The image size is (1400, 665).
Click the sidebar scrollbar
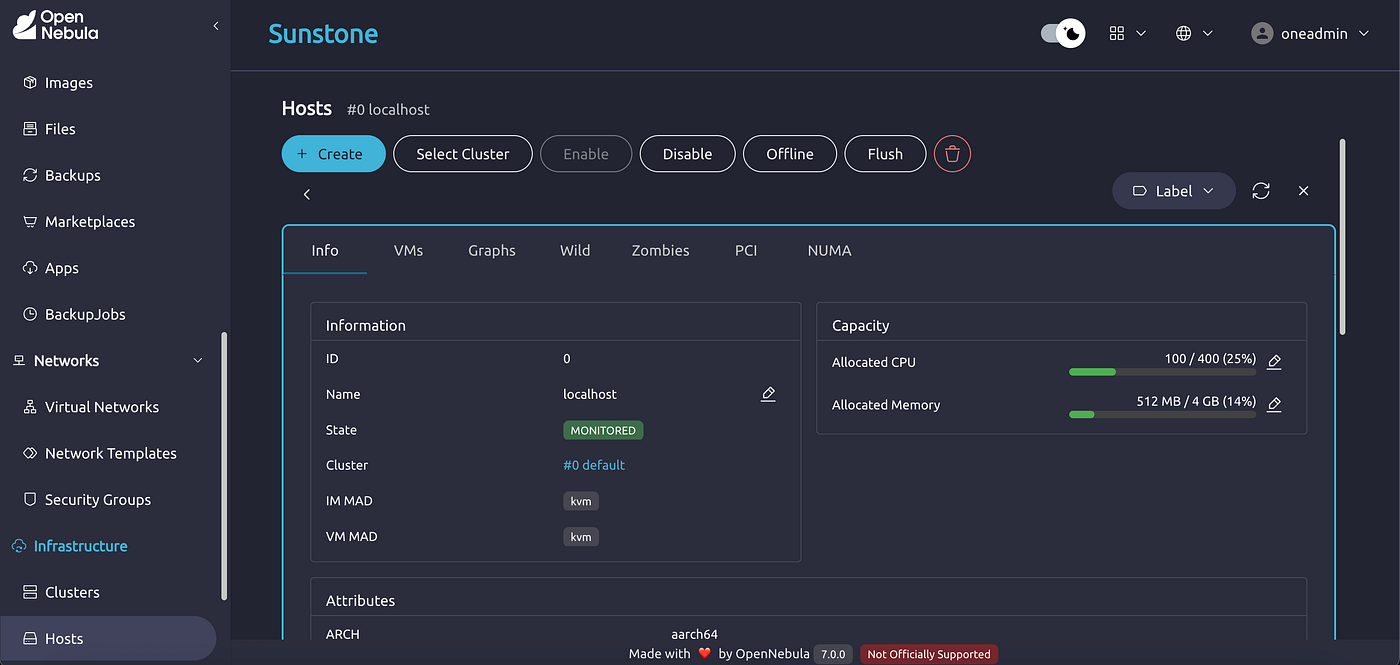pyautogui.click(x=224, y=465)
